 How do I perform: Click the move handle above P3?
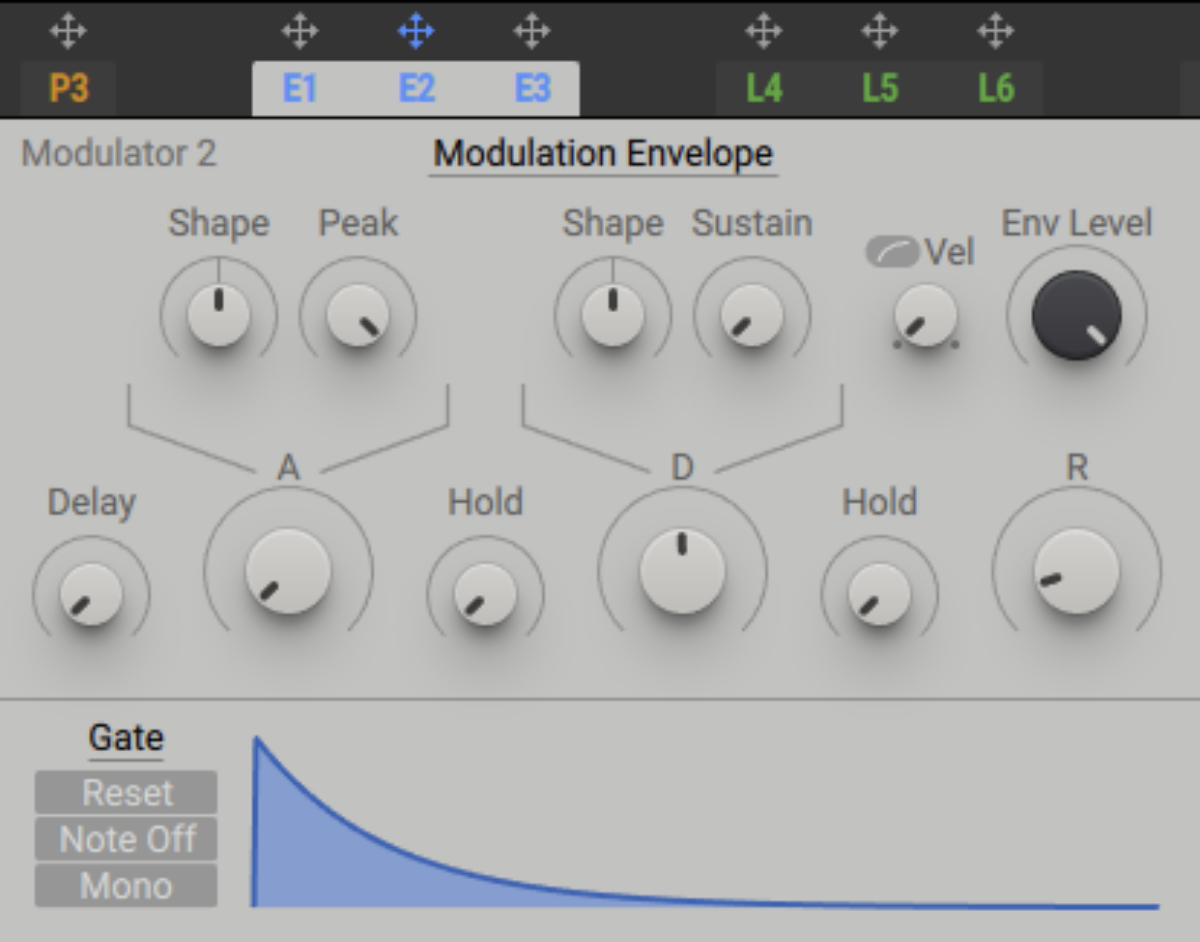[x=68, y=32]
